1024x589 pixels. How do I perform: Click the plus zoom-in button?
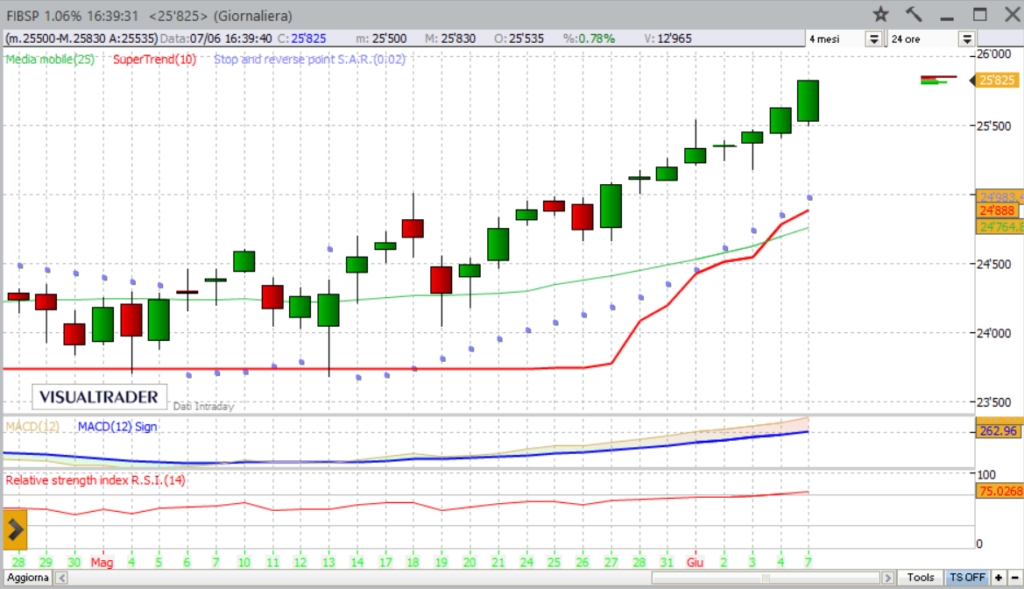point(998,578)
